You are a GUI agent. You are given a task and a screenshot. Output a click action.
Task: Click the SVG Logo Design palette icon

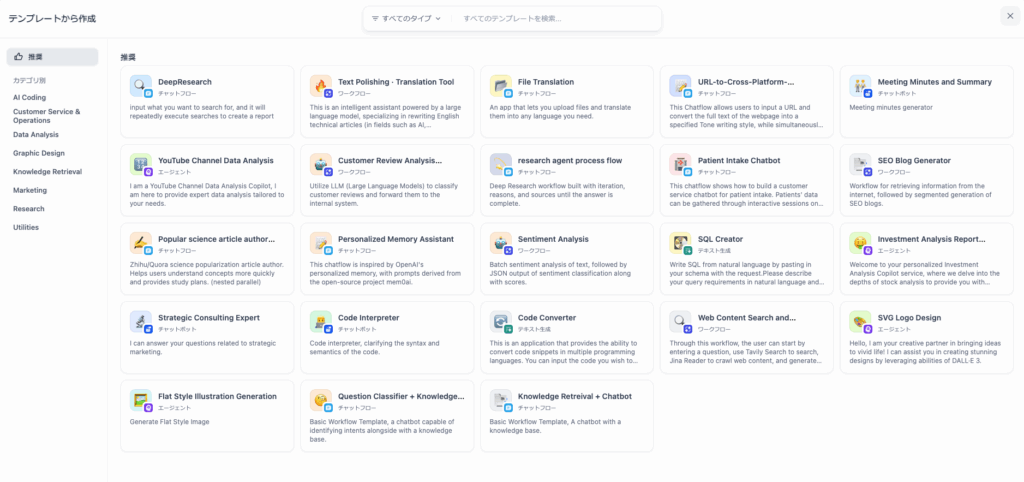[x=861, y=322]
